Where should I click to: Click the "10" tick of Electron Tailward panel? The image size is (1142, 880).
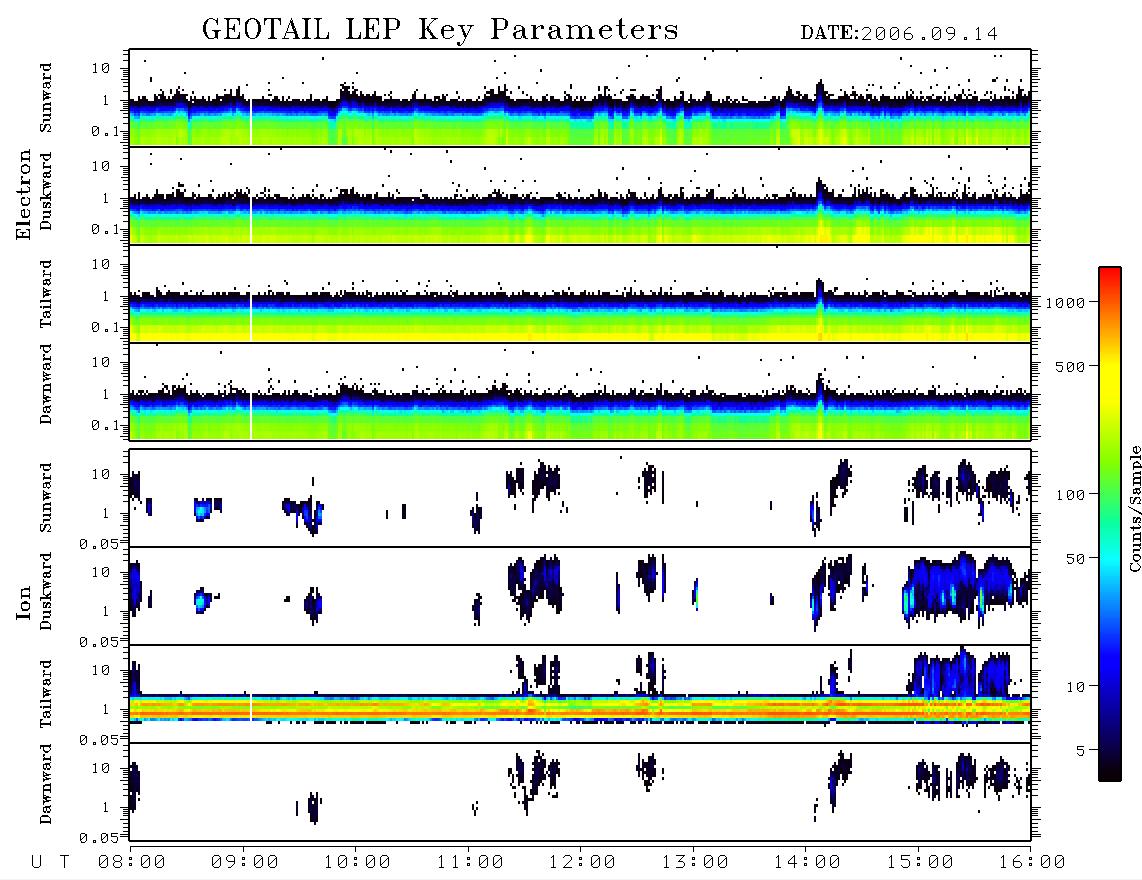101,264
